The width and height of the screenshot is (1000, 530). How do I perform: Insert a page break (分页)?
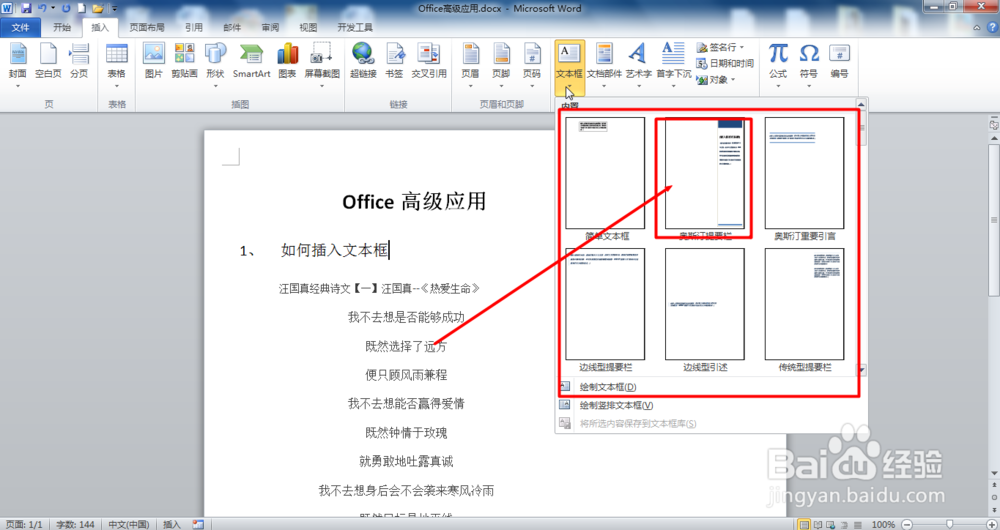79,63
